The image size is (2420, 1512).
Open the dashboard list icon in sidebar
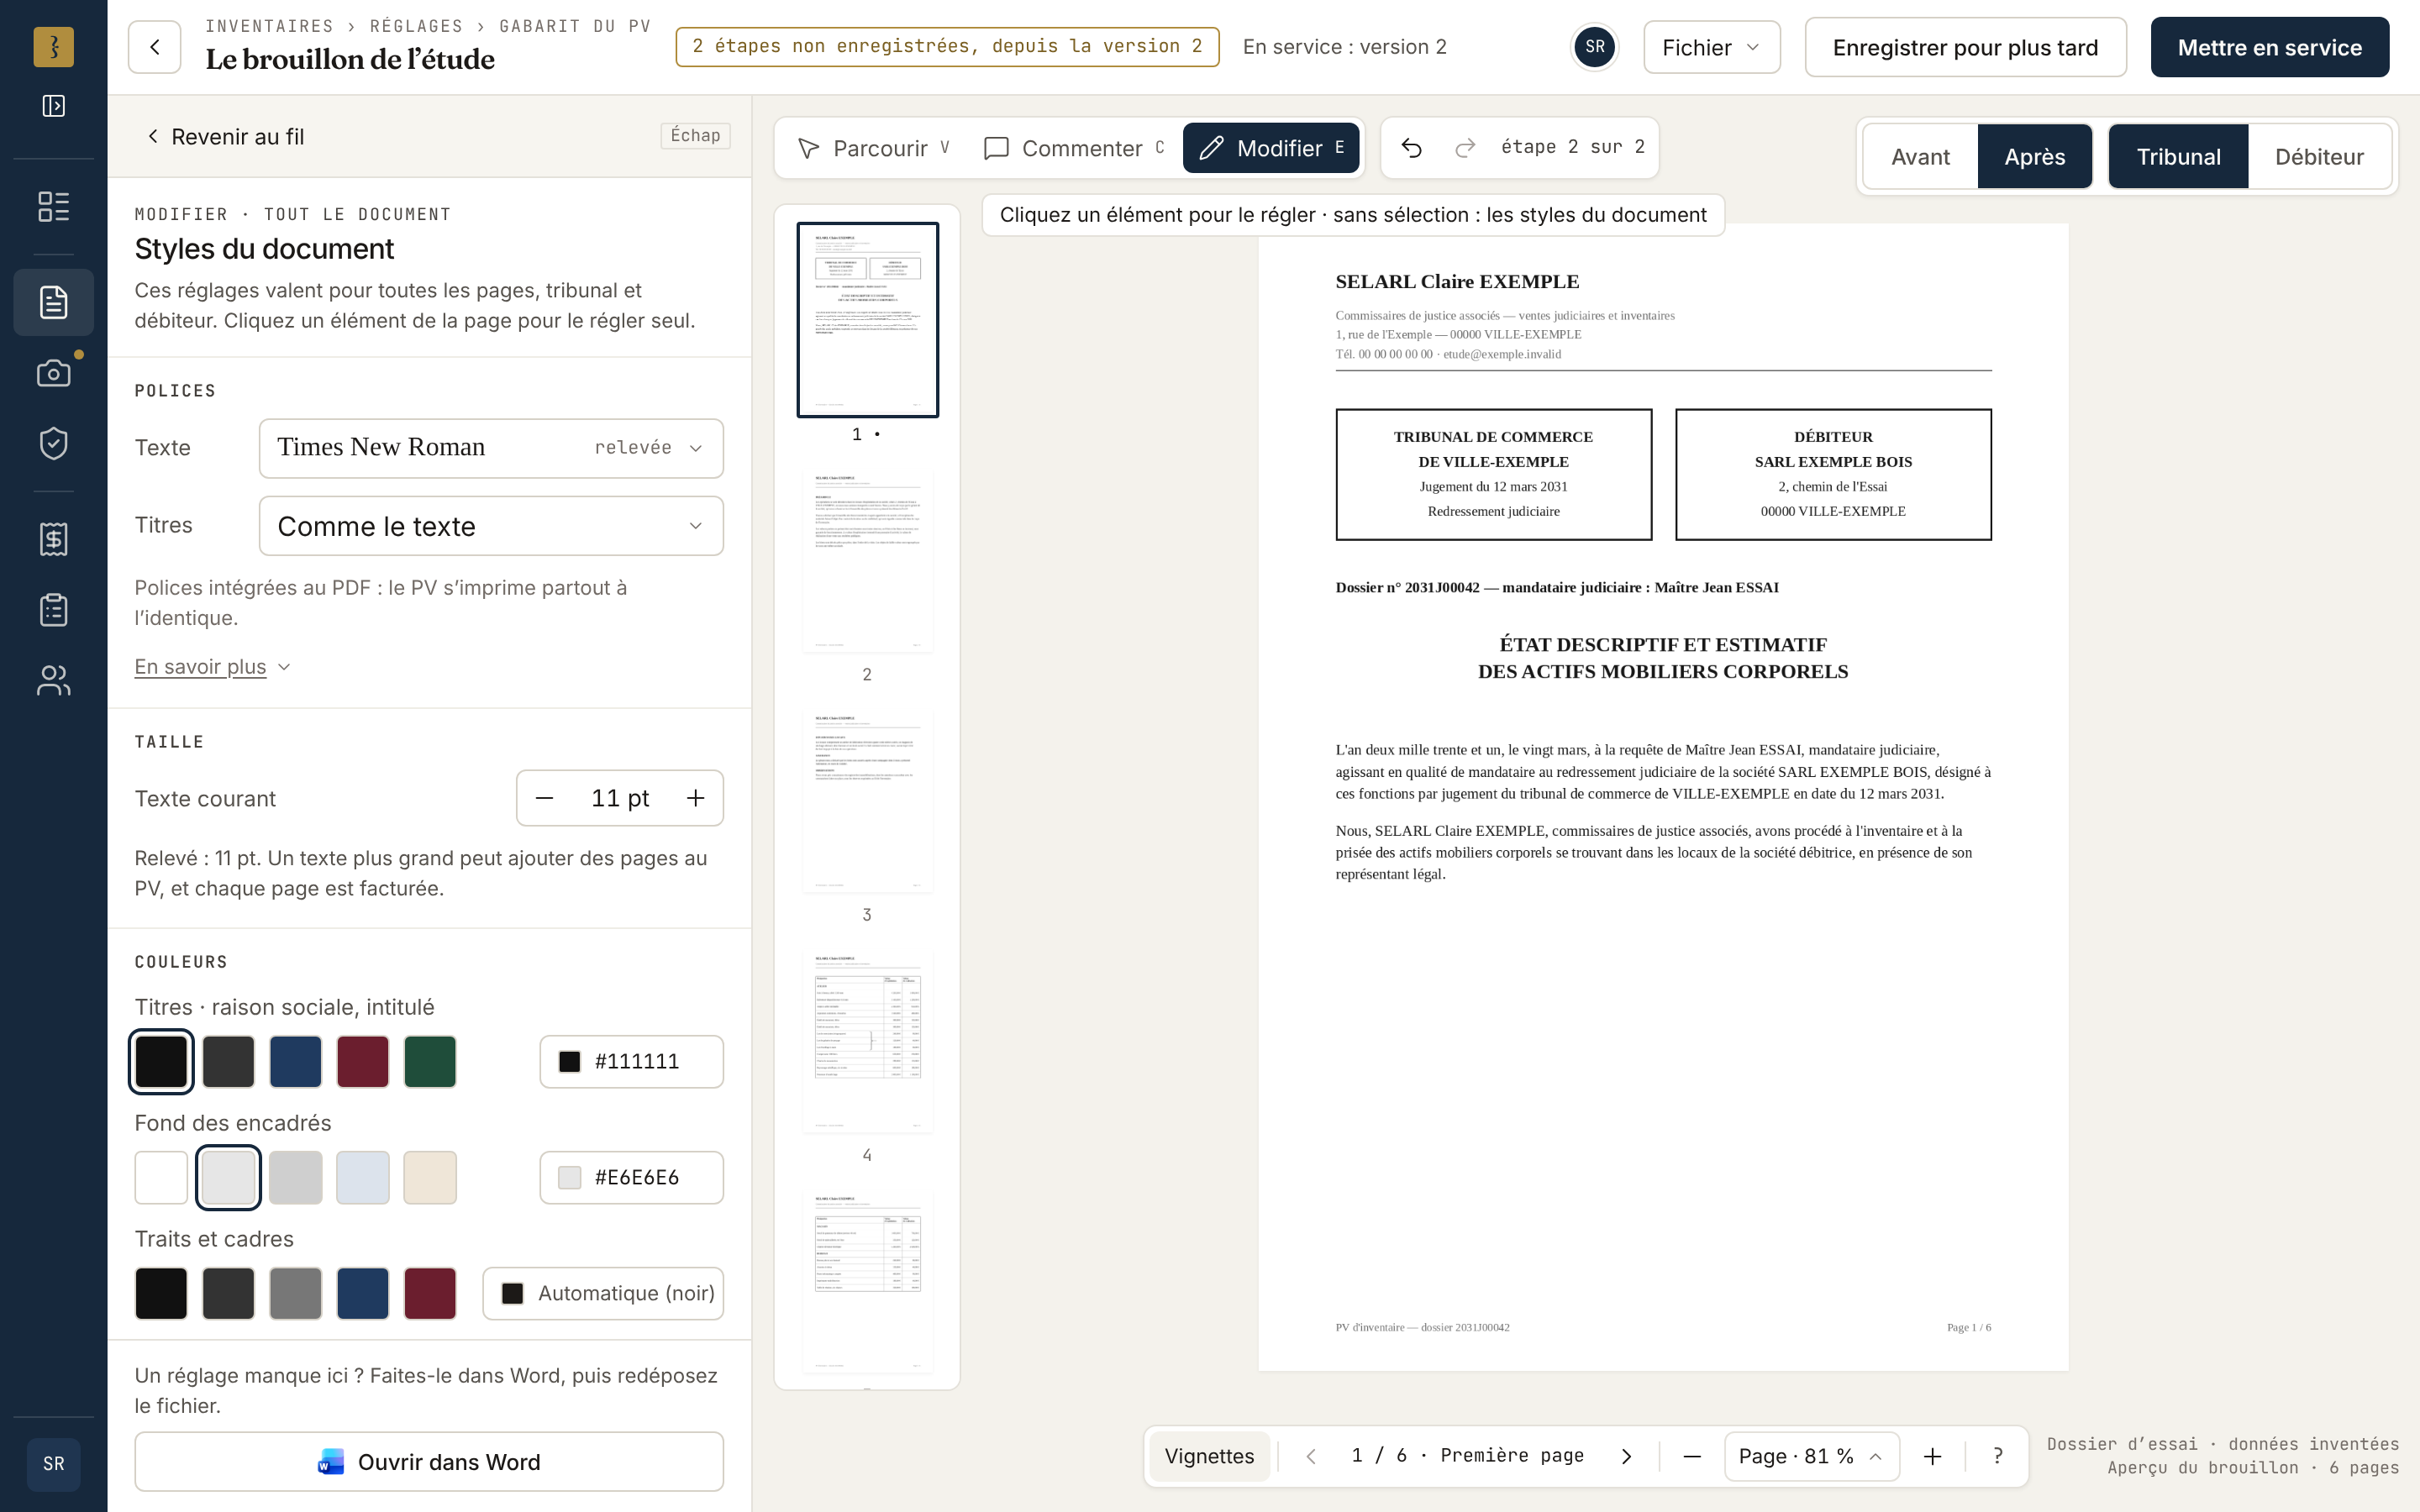[54, 206]
